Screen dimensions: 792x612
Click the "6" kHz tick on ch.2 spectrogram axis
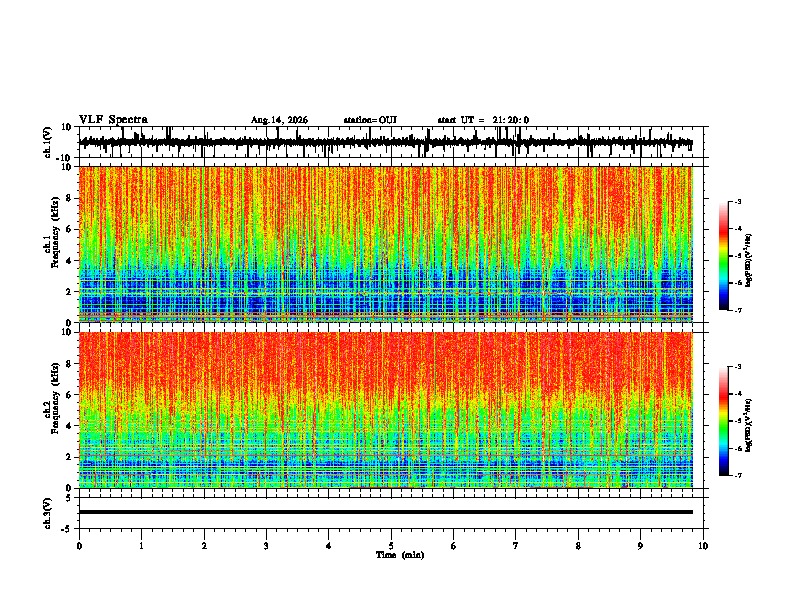point(70,395)
